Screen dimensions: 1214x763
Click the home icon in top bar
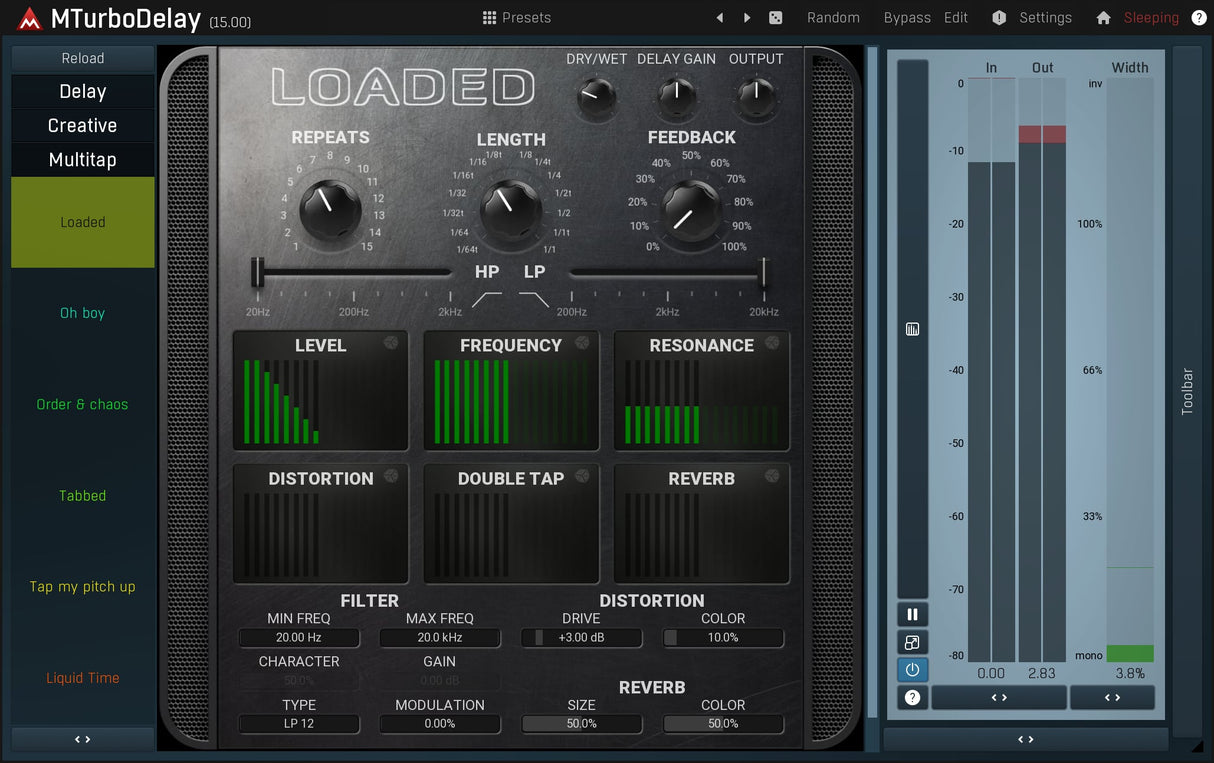(x=1103, y=18)
